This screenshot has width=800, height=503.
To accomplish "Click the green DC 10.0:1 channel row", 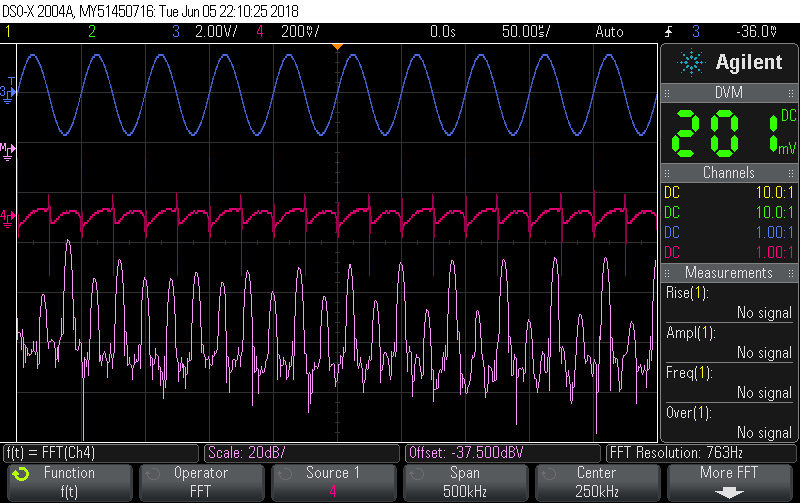I will [729, 212].
